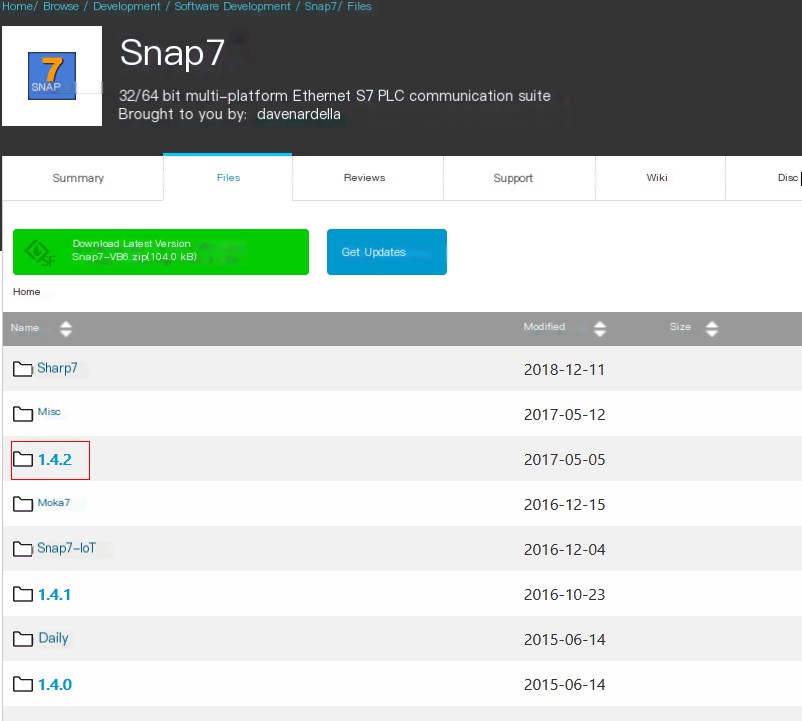
Task: Sort files by Modified date arrows
Action: [600, 328]
